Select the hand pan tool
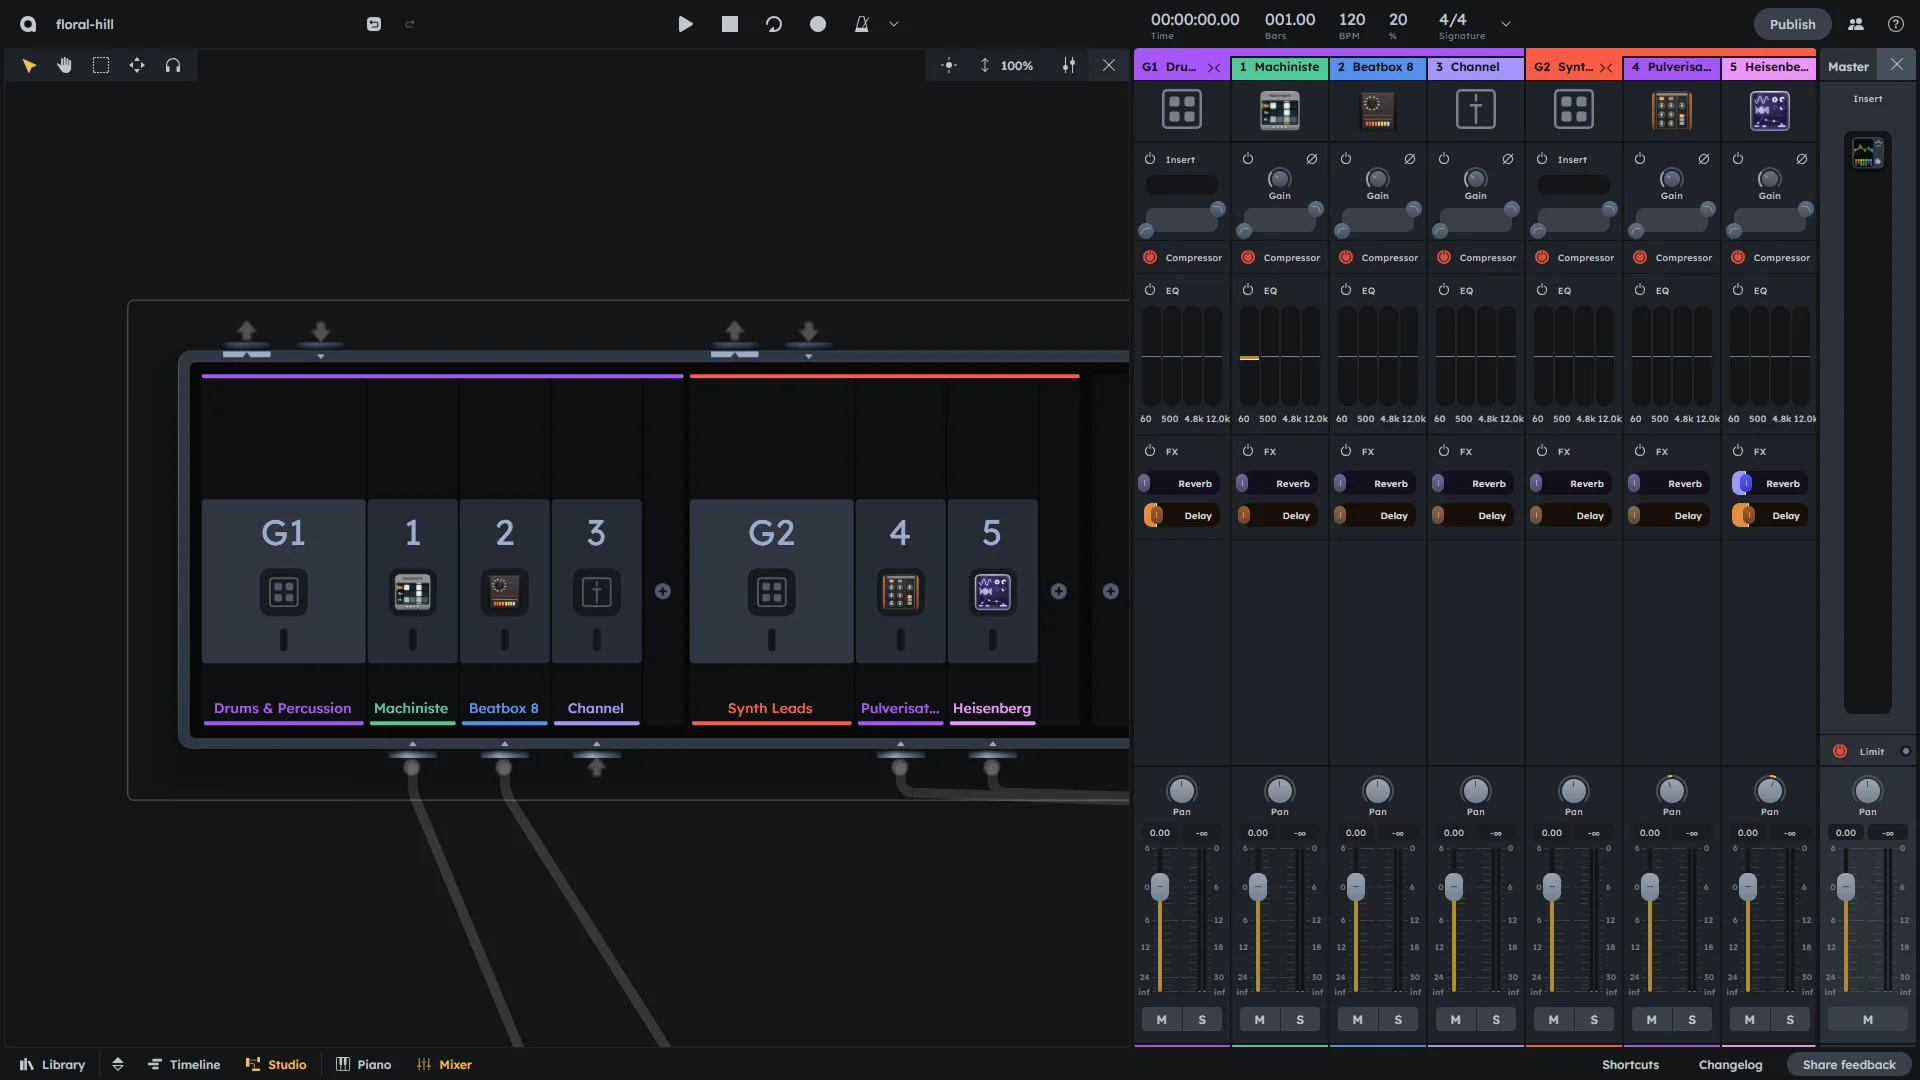Screen dimensions: 1920x1080 (65, 65)
